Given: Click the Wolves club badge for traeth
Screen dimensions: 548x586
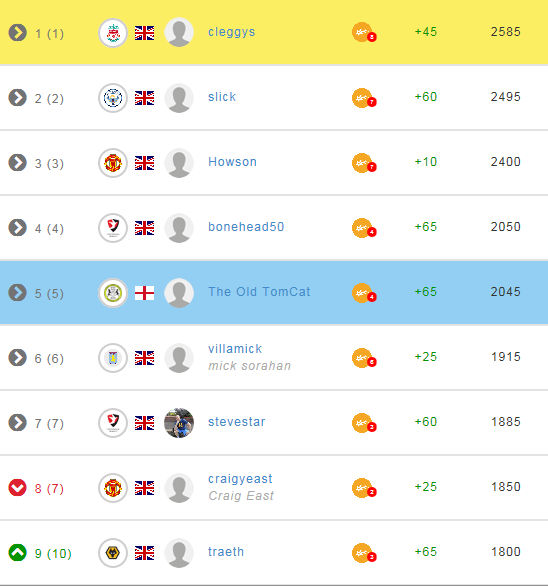Looking at the screenshot, I should pyautogui.click(x=113, y=553).
